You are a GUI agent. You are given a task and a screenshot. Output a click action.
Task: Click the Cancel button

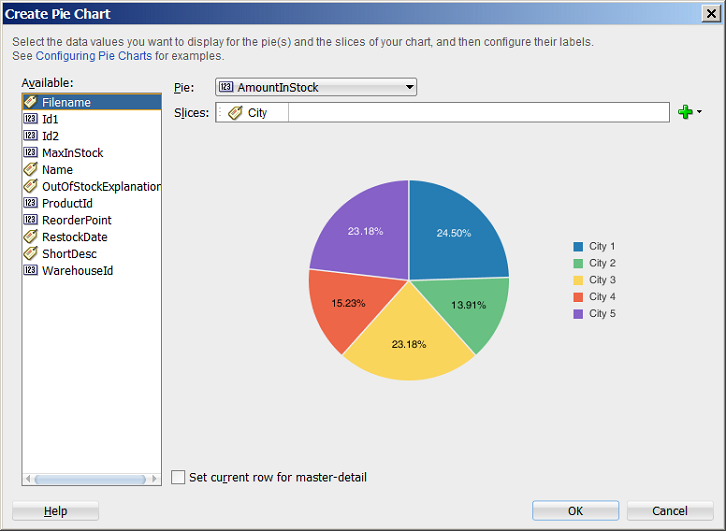pyautogui.click(x=670, y=511)
